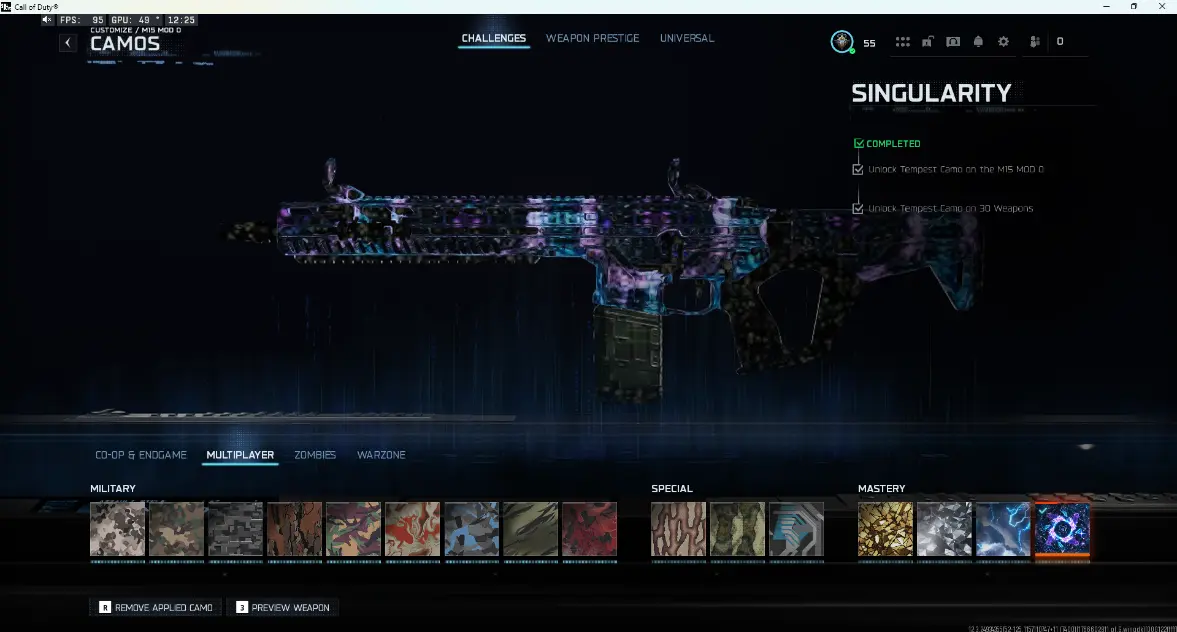
Task: Click the party count 0 text
Action: click(x=1060, y=42)
